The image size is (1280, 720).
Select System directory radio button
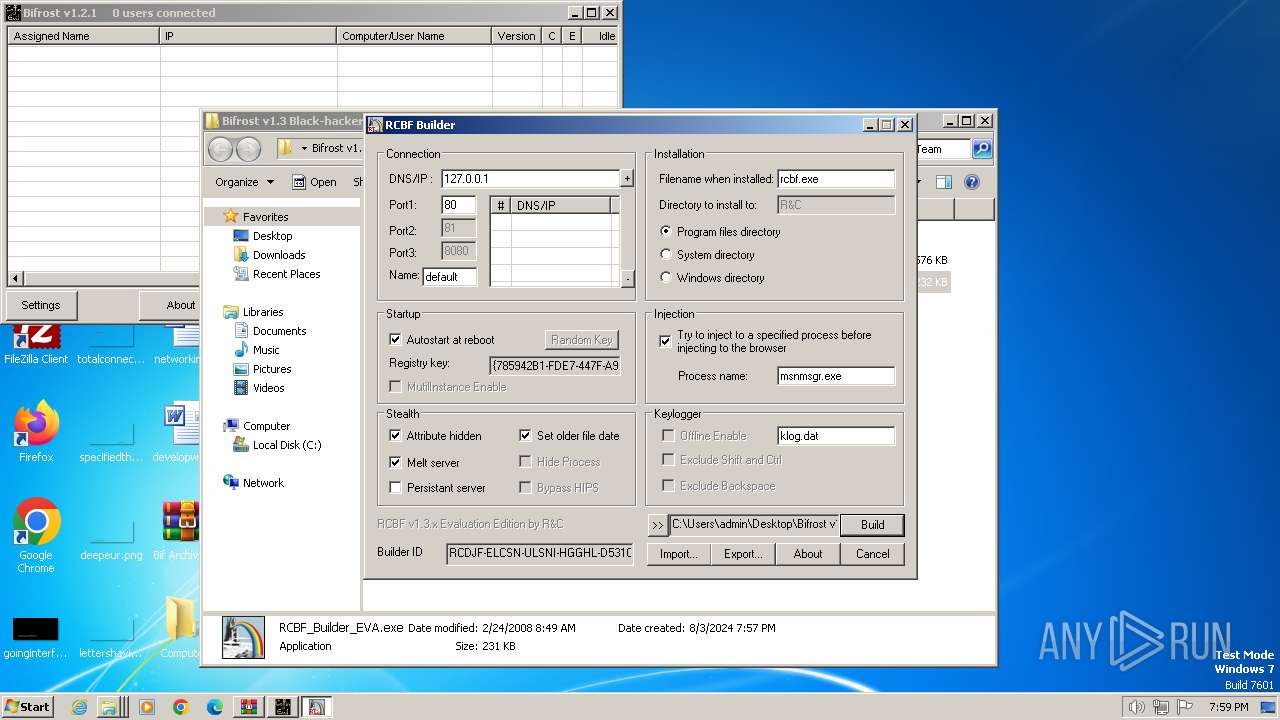[666, 255]
